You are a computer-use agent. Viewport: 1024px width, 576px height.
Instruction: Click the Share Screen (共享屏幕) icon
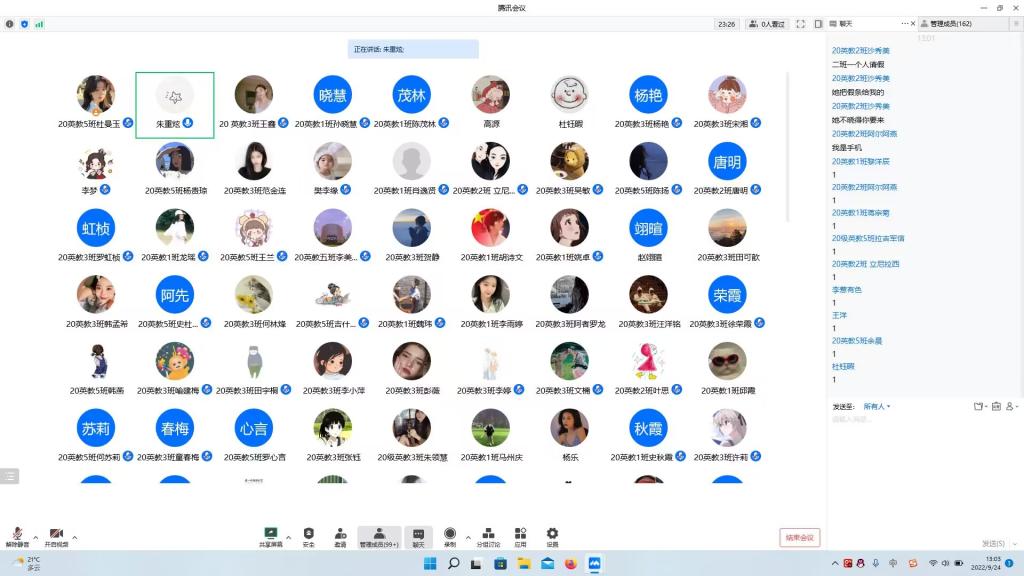pos(270,535)
